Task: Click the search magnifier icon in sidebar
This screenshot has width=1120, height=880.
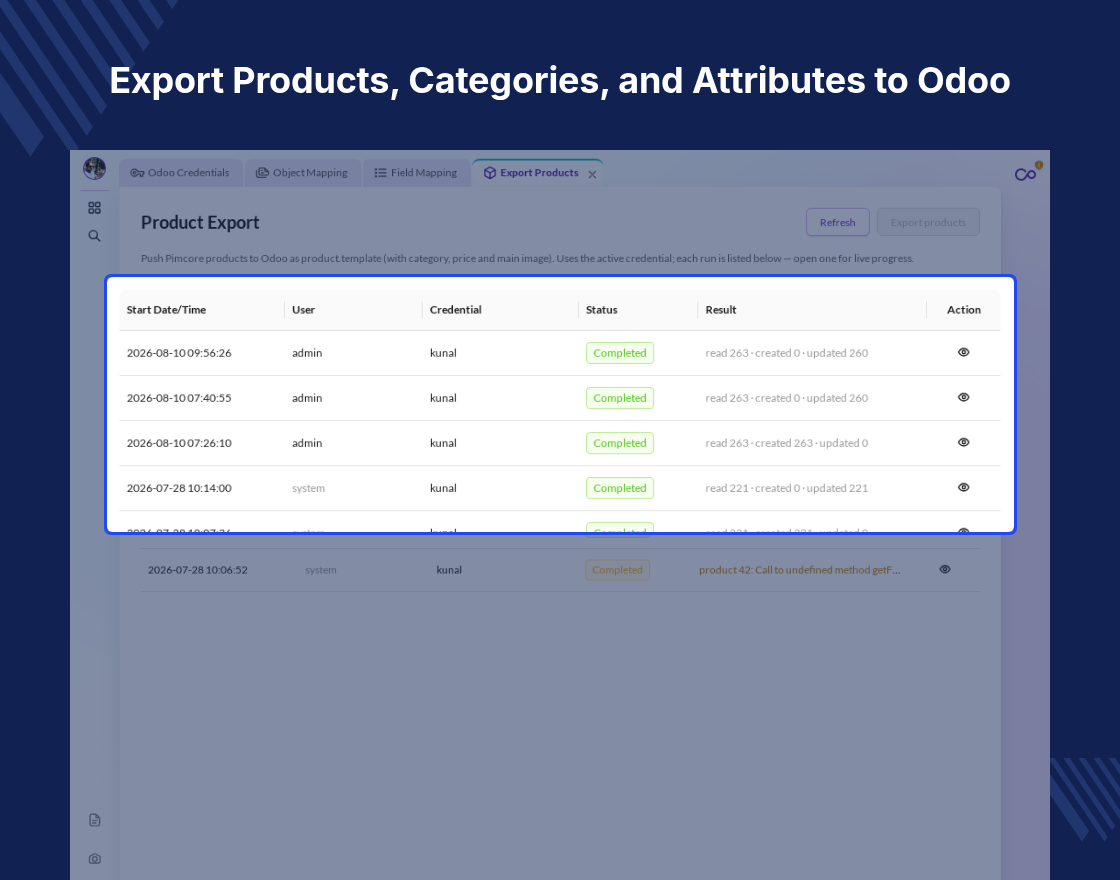Action: pyautogui.click(x=94, y=236)
